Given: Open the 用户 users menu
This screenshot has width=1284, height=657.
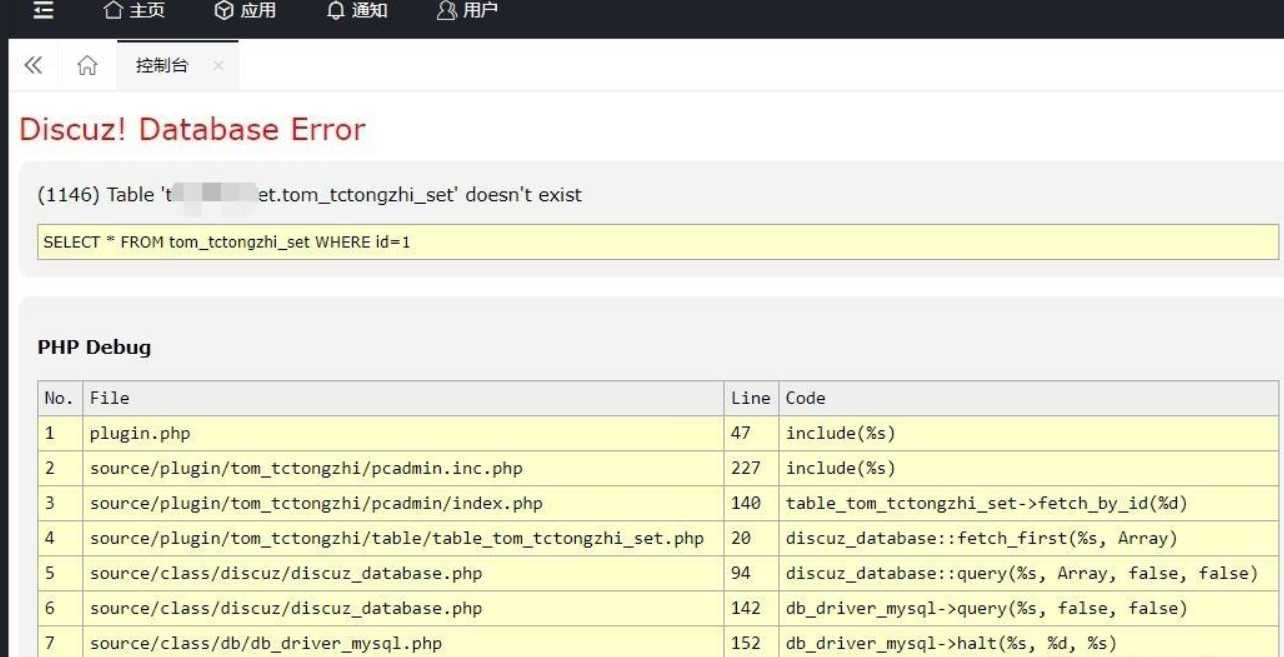Looking at the screenshot, I should tap(467, 11).
